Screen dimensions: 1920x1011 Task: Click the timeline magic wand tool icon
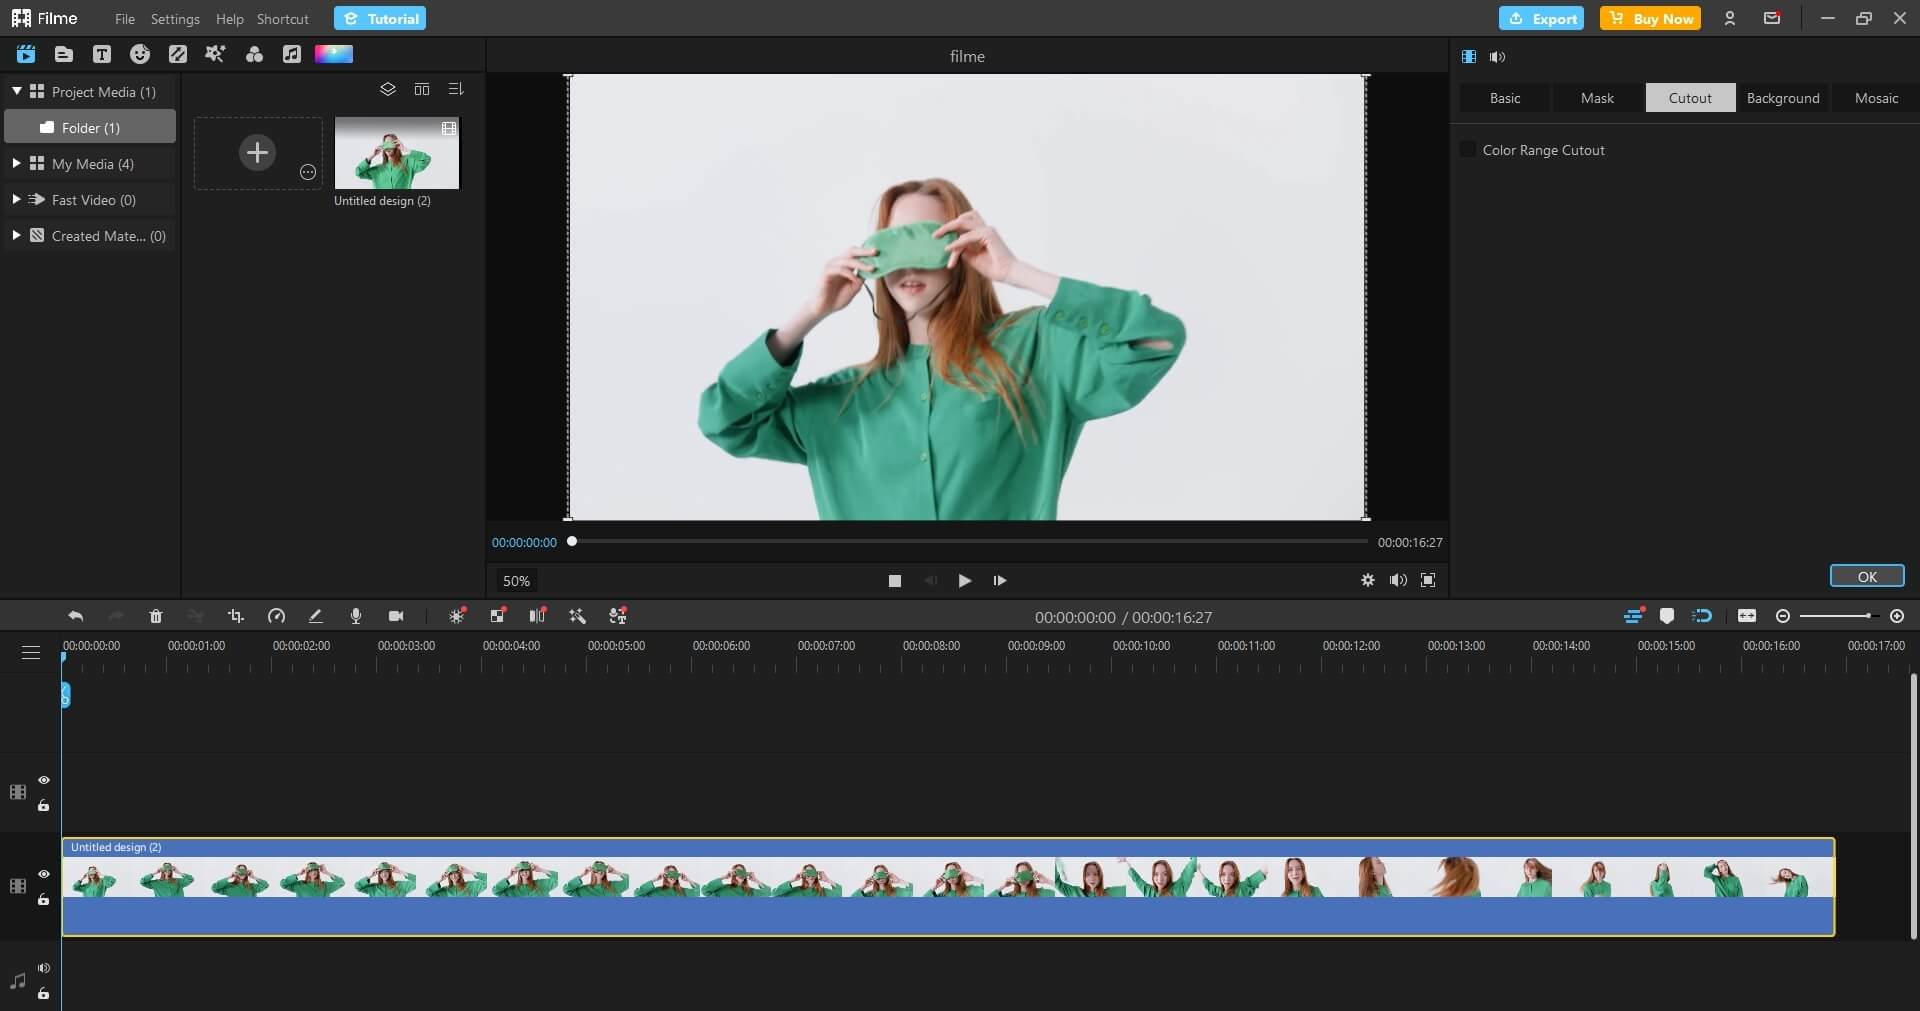pyautogui.click(x=577, y=616)
